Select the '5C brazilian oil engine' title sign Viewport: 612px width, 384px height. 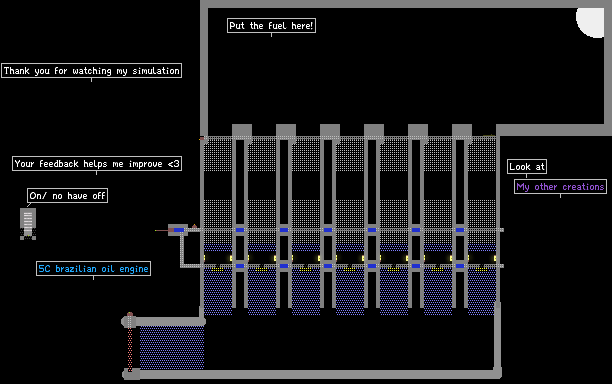pos(93,268)
